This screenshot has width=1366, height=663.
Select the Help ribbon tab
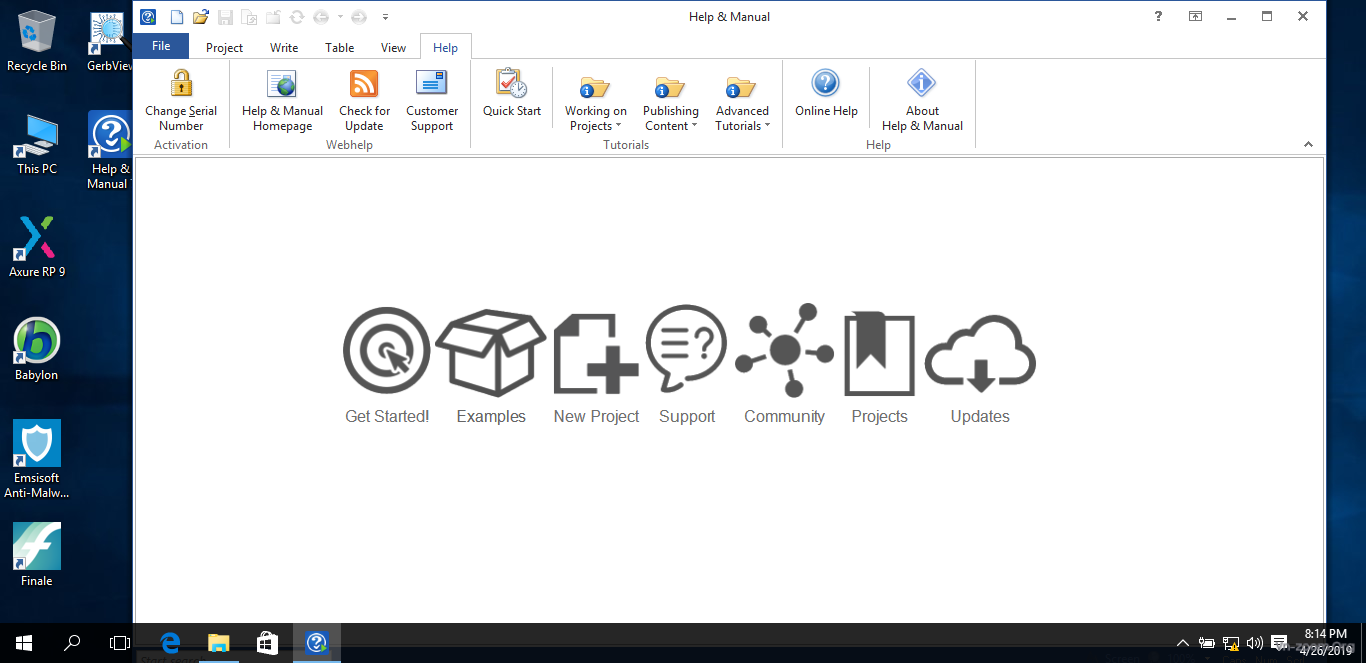tap(446, 47)
